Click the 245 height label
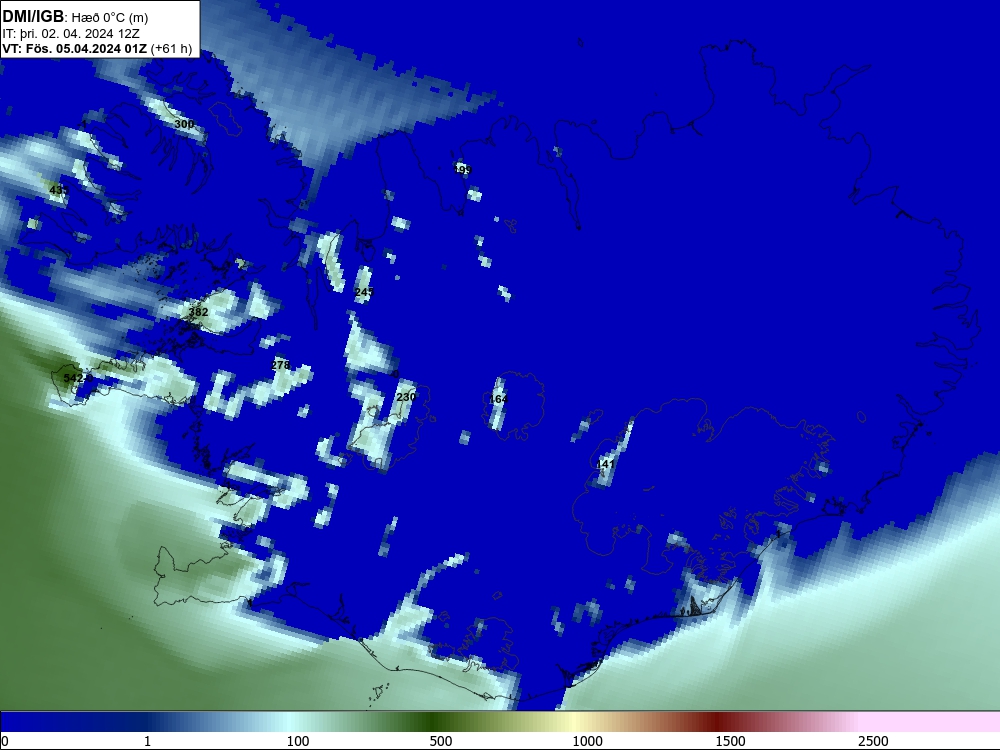This screenshot has height=750, width=1000. (x=364, y=291)
